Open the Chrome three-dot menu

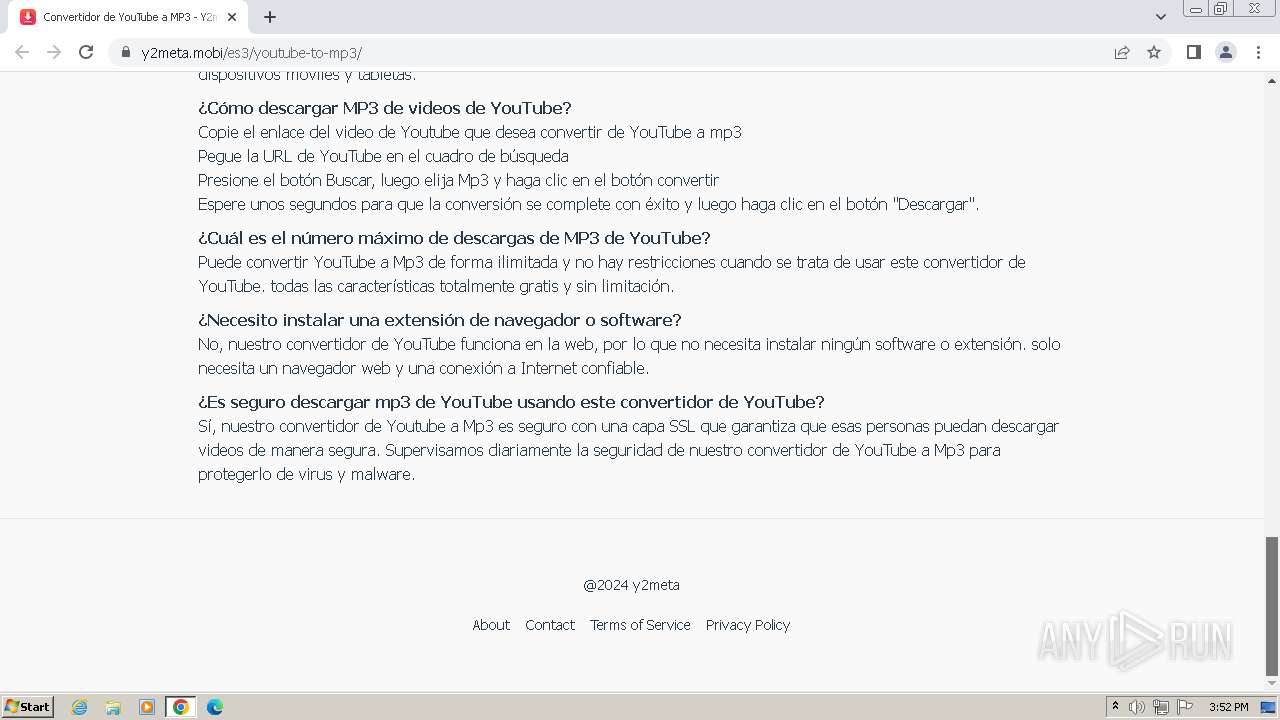point(1259,52)
